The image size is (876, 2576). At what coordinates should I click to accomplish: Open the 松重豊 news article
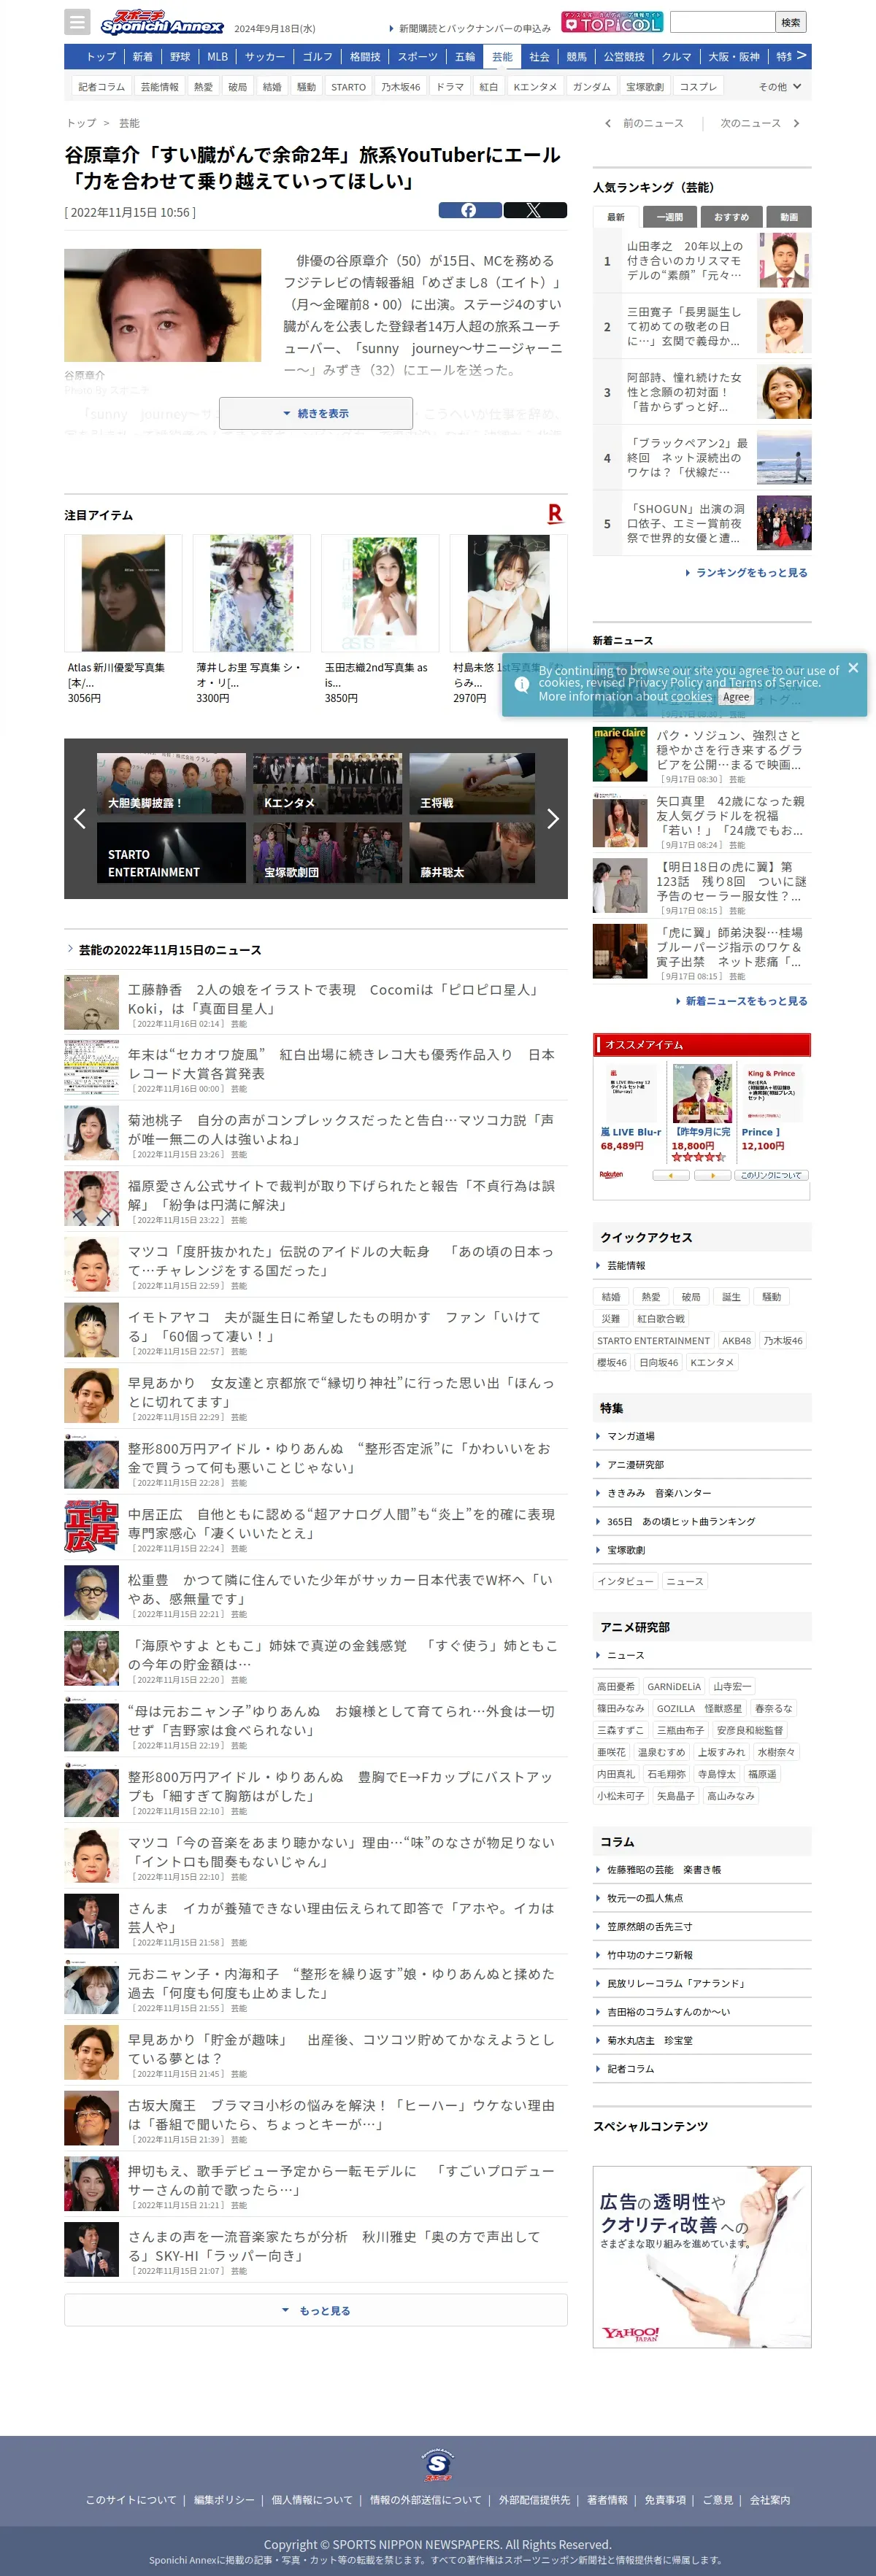316,1592
